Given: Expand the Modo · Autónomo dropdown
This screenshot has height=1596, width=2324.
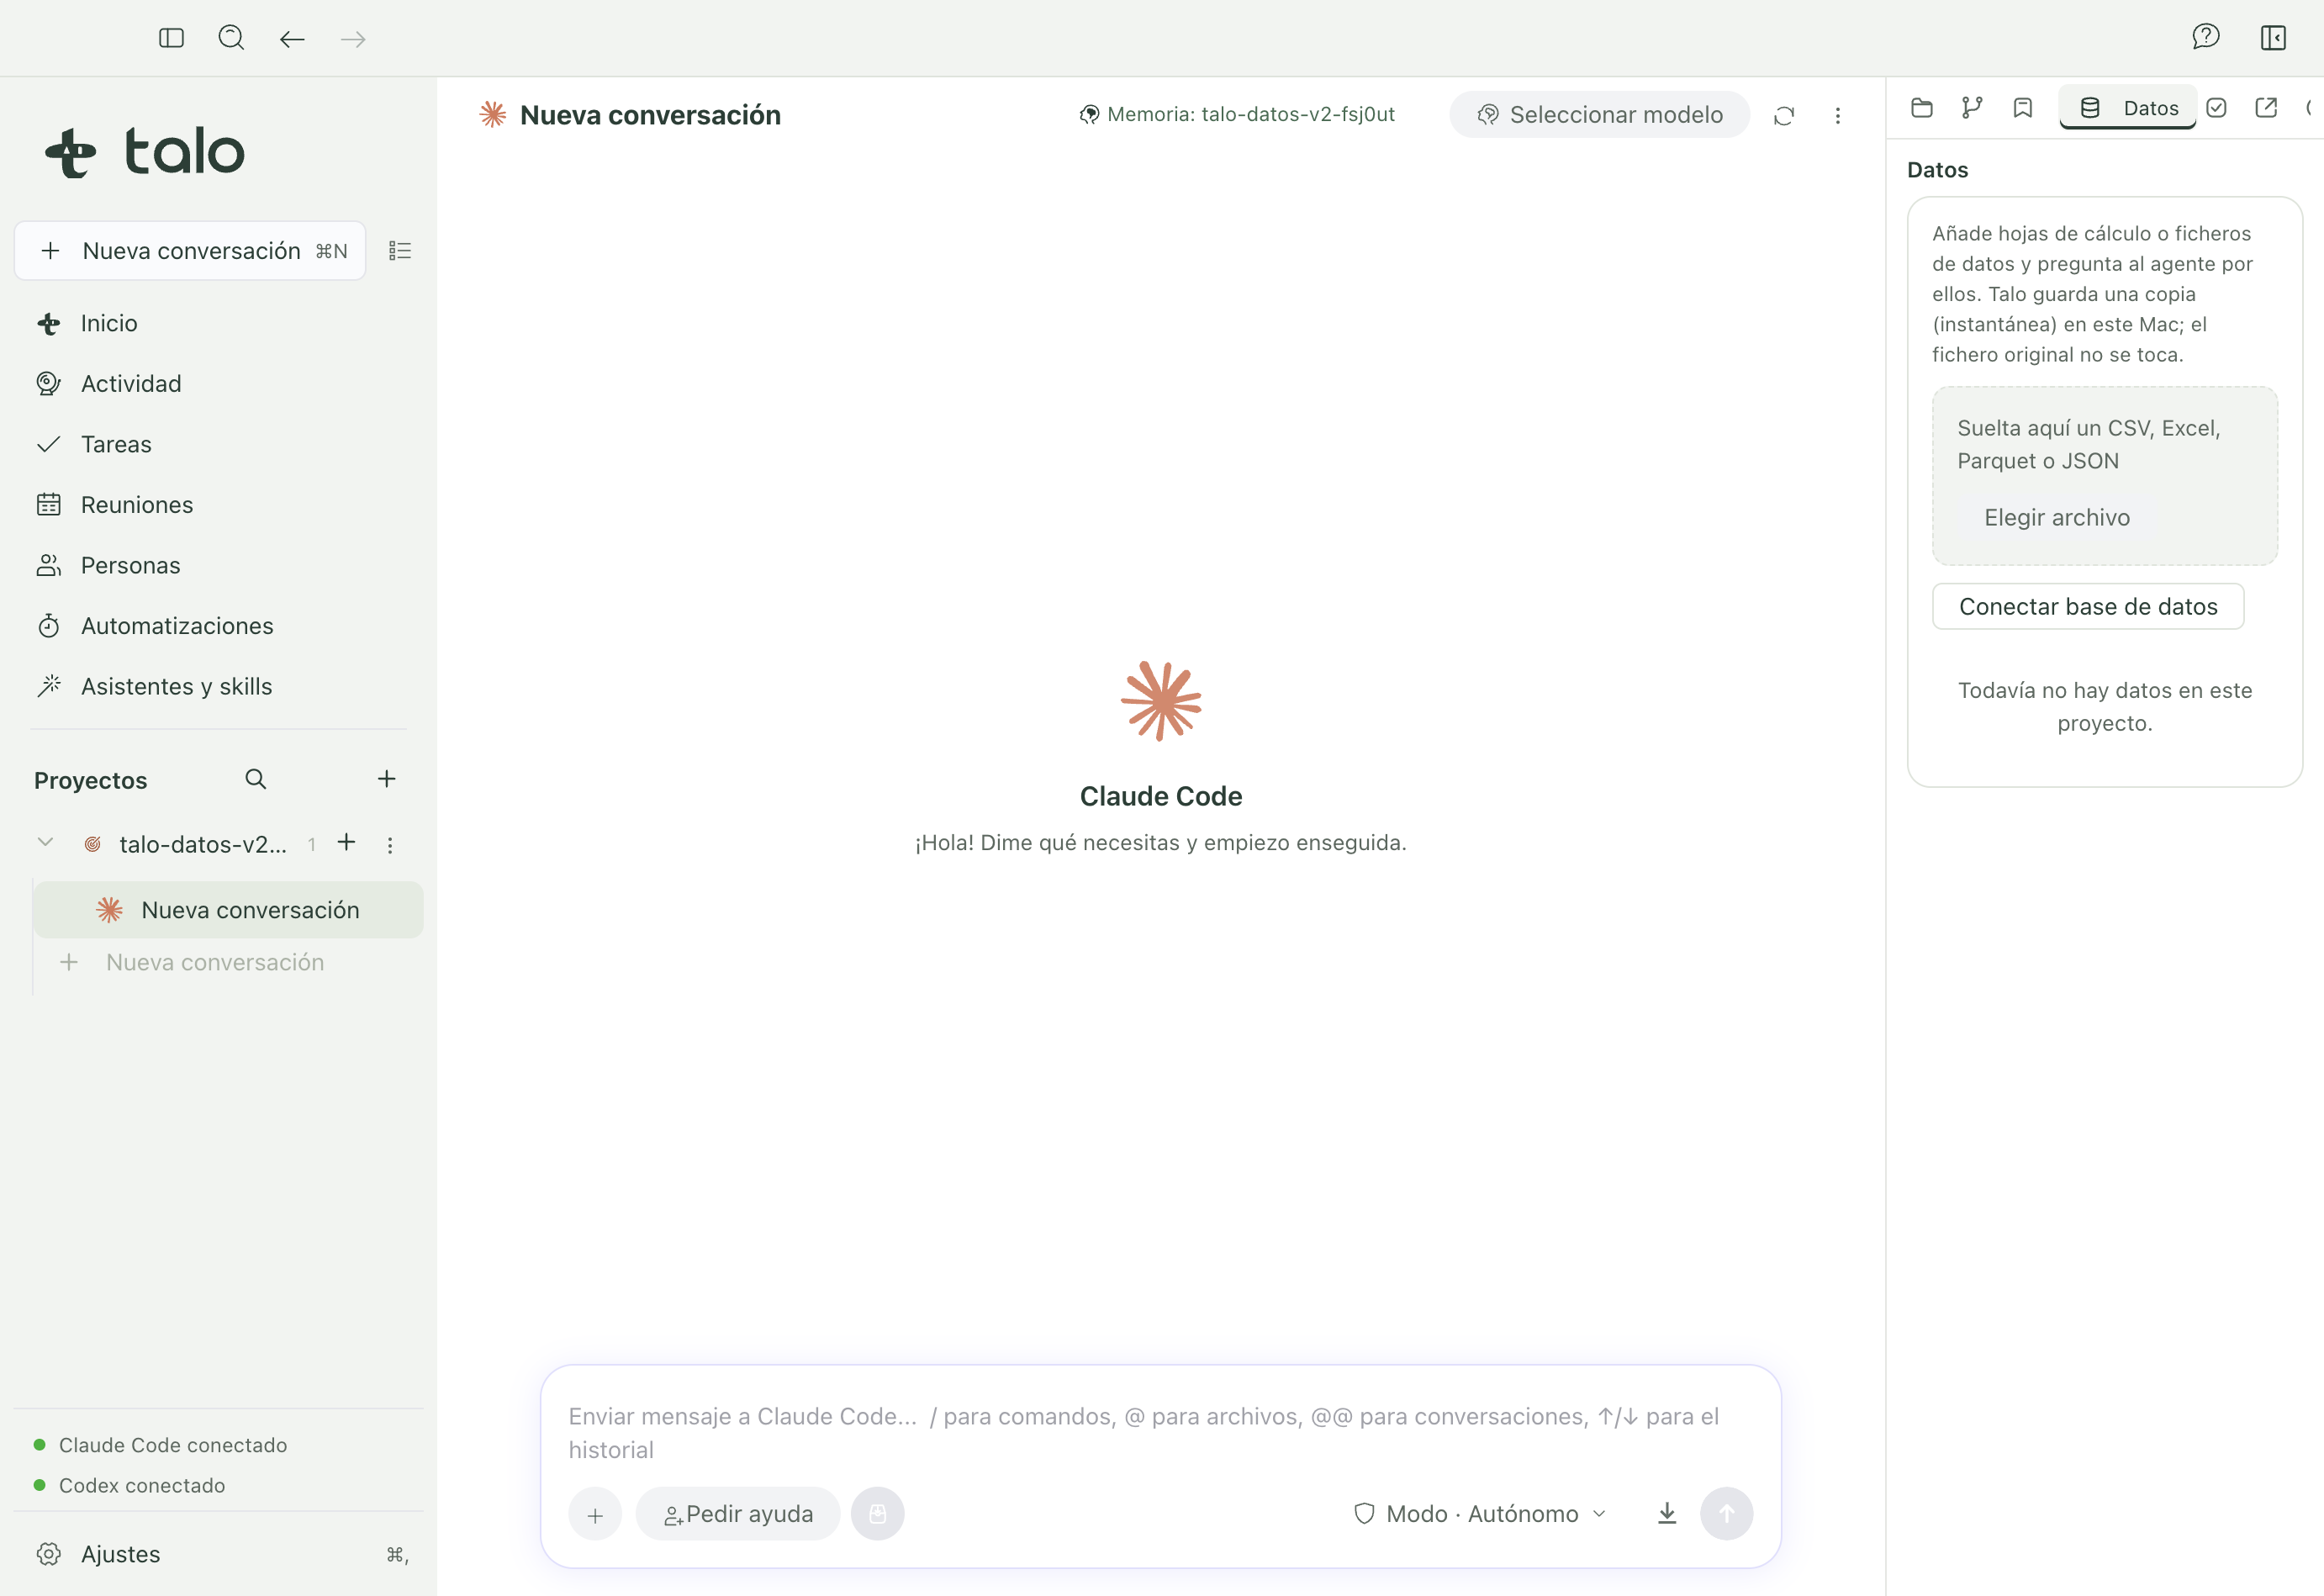Looking at the screenshot, I should (1480, 1513).
